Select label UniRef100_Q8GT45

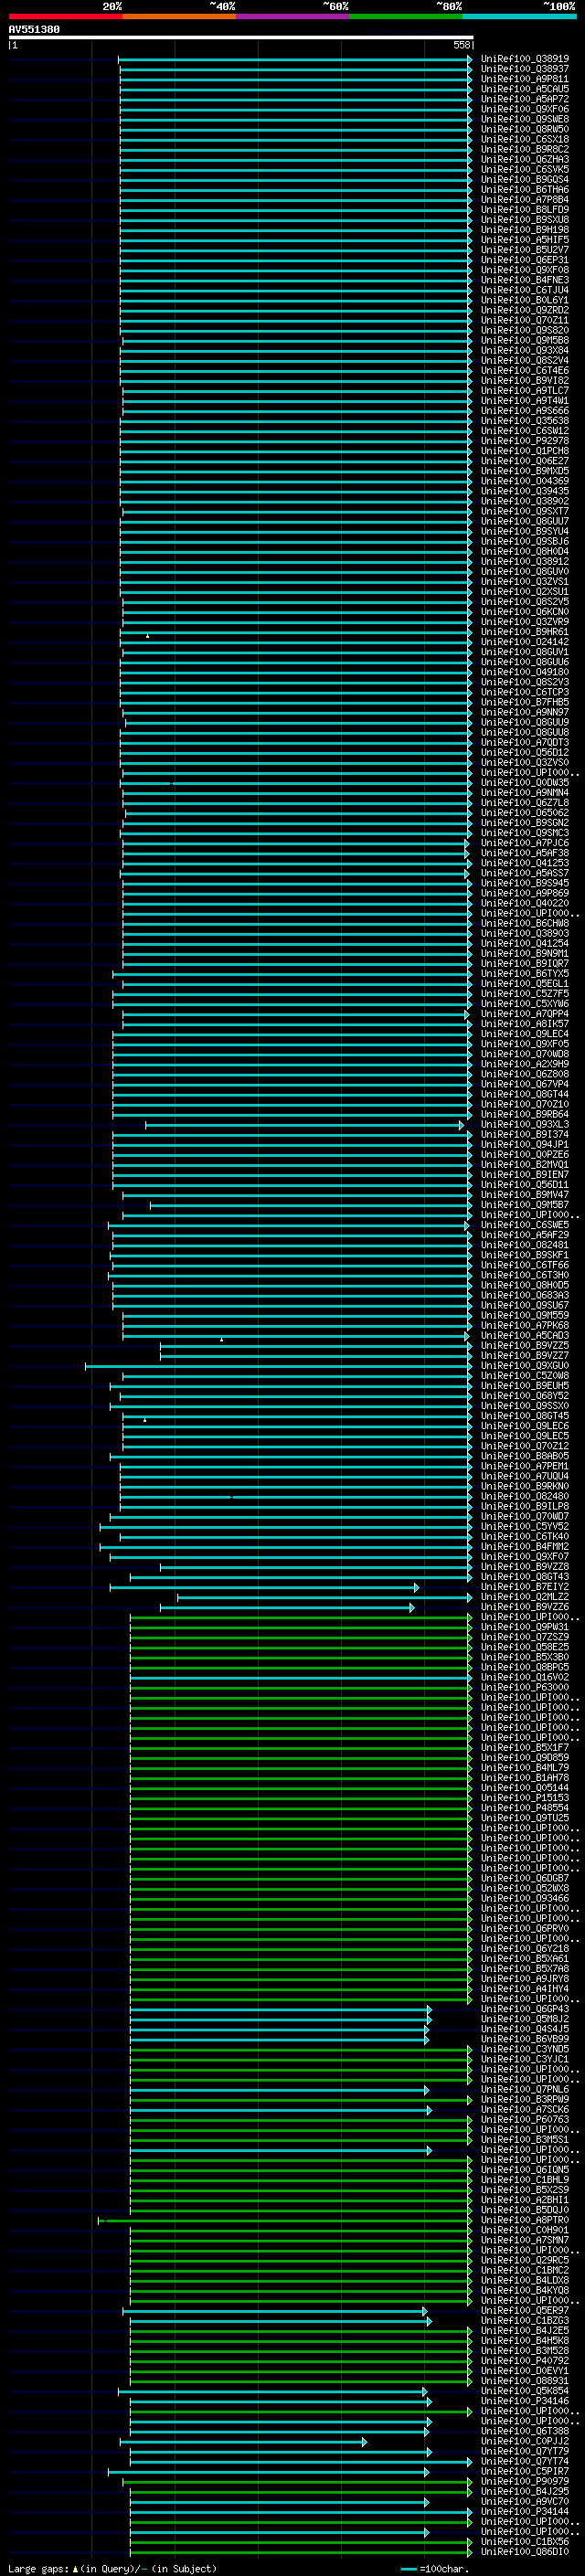click(x=525, y=1416)
